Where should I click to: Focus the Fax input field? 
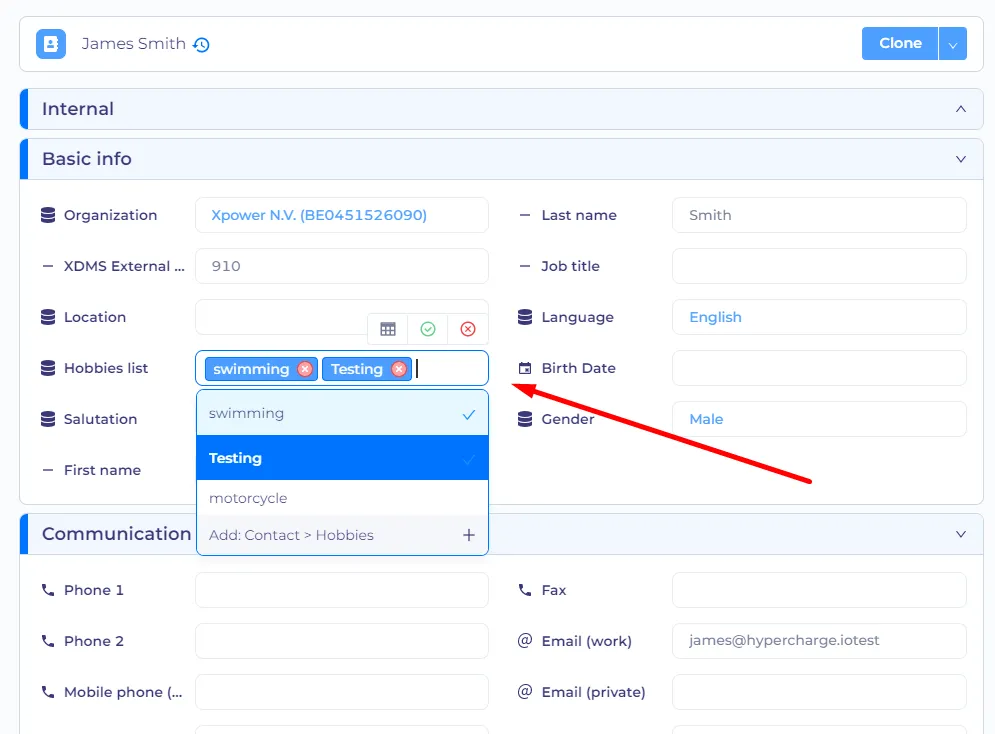819,590
